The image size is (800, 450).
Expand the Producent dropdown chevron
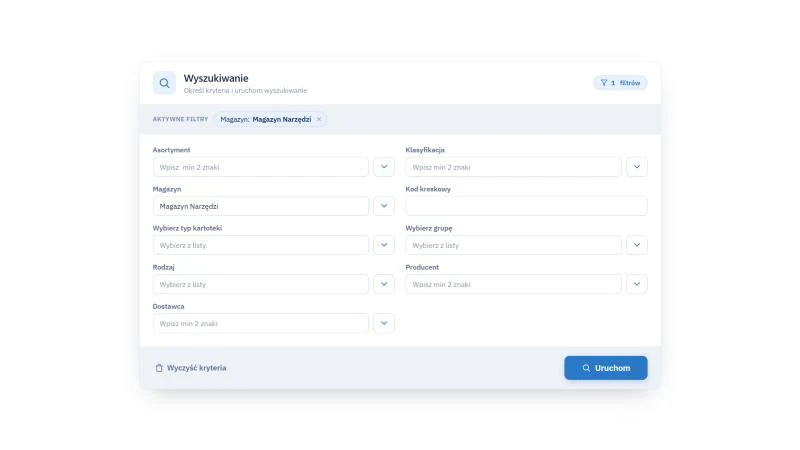click(637, 284)
